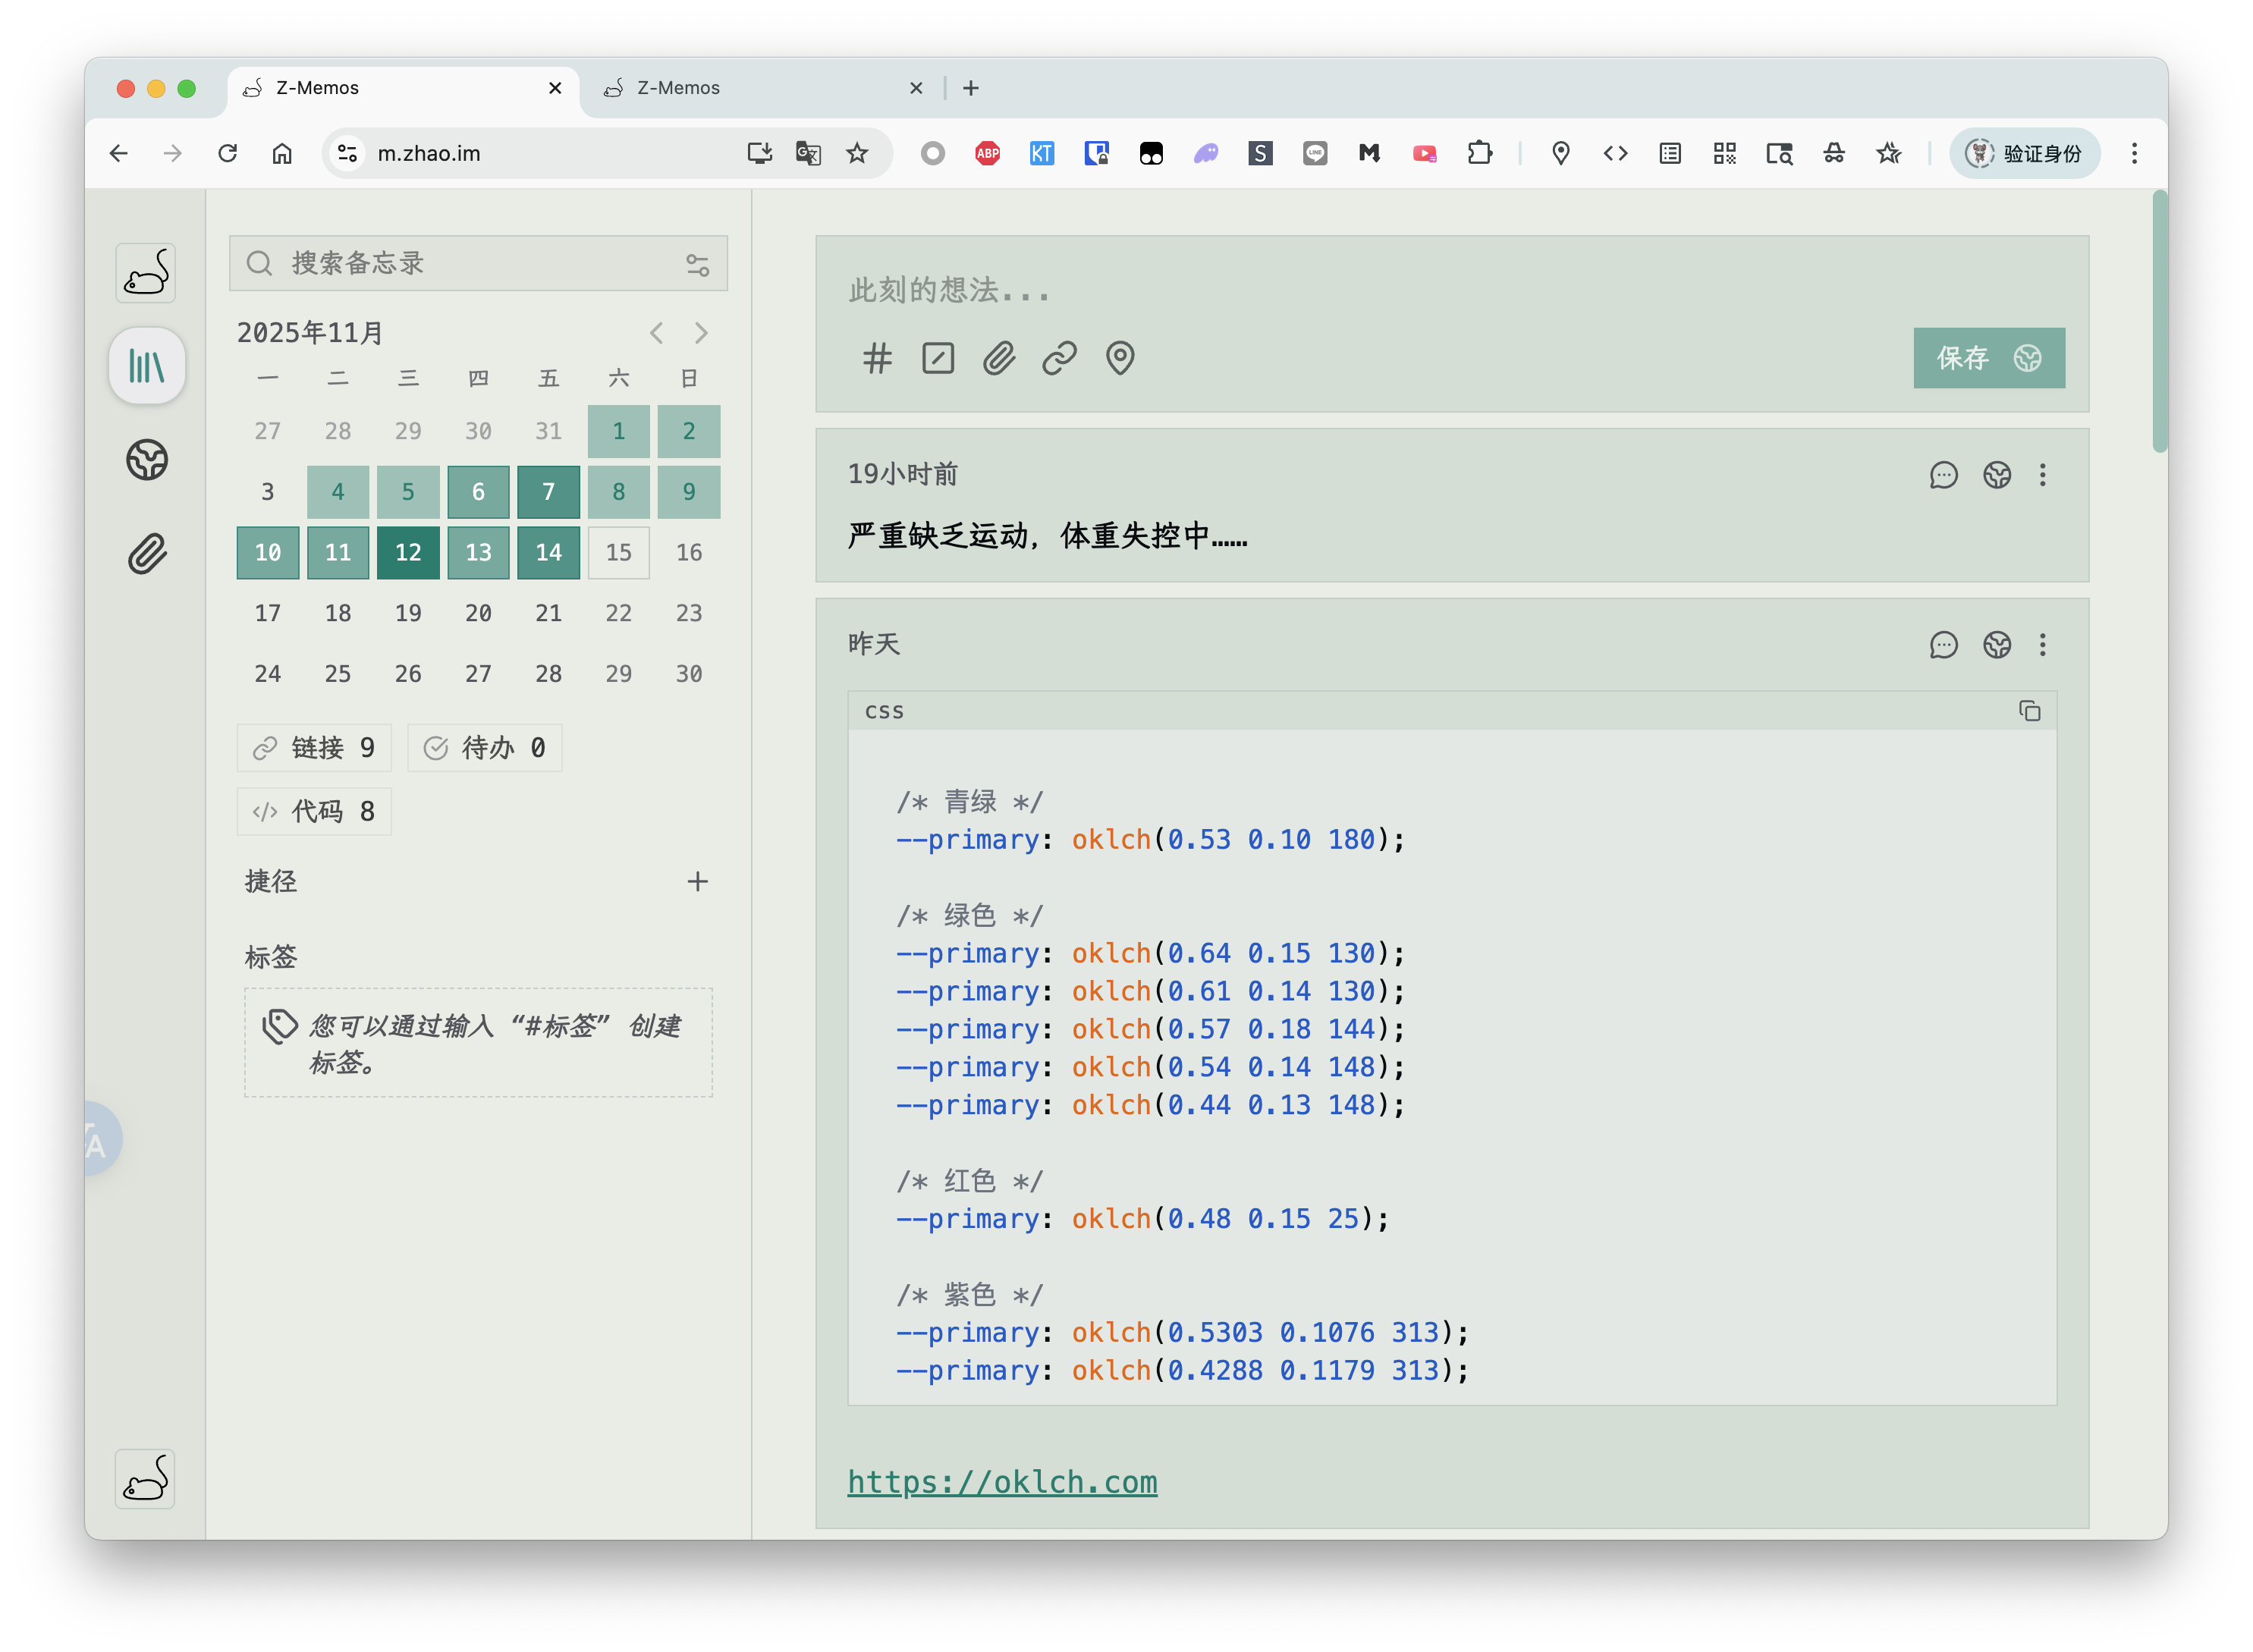Screen dimensions: 2253x1652
Task: Go to the previous calendar month
Action: coord(656,333)
